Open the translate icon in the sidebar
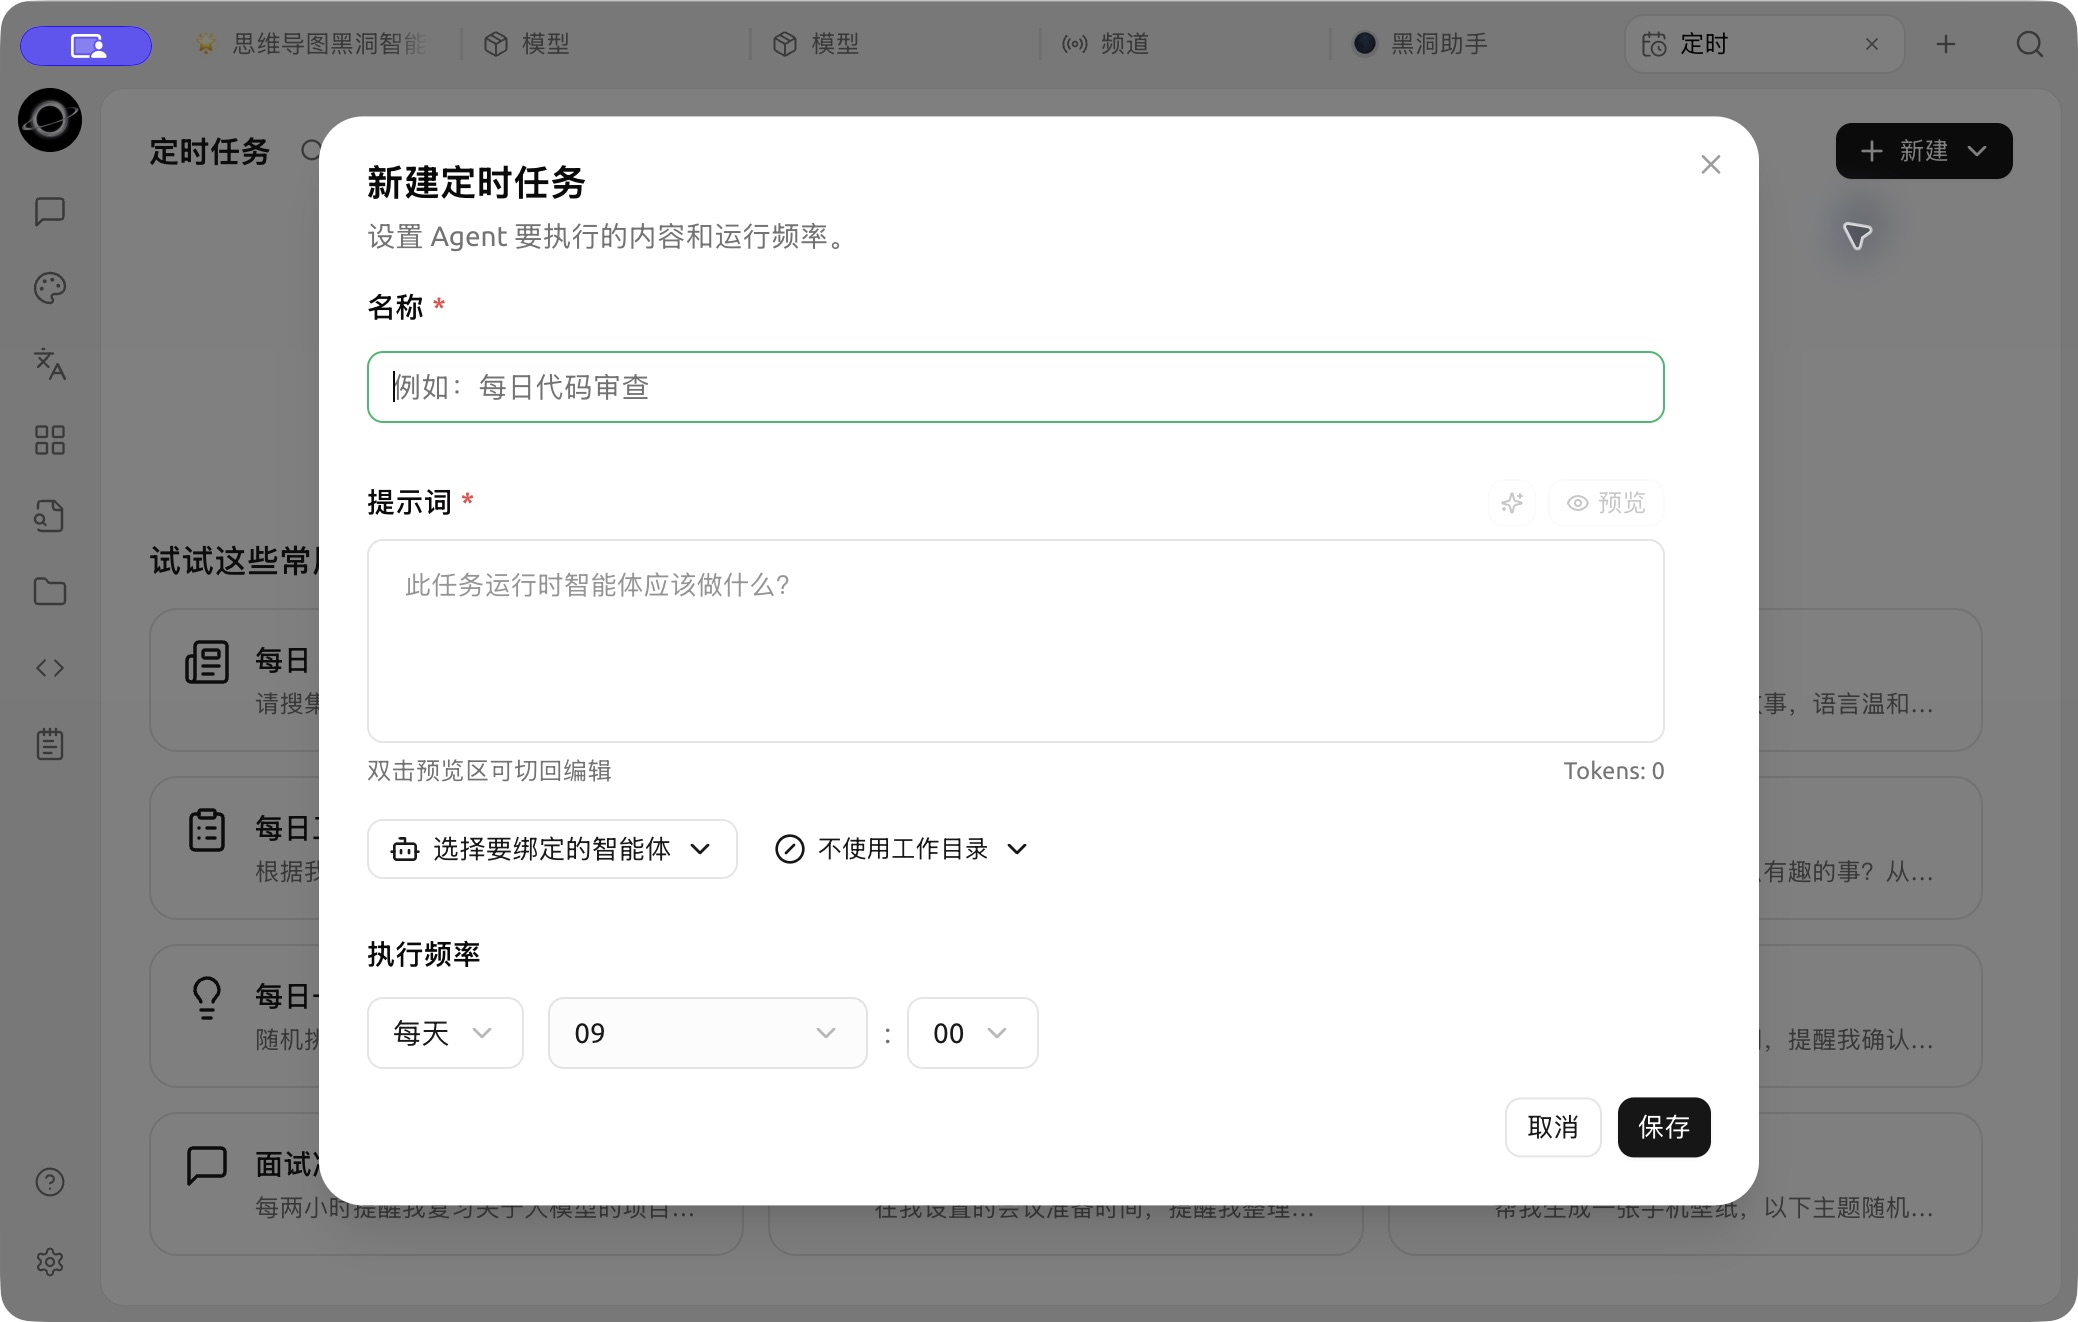2078x1322 pixels. coord(50,364)
